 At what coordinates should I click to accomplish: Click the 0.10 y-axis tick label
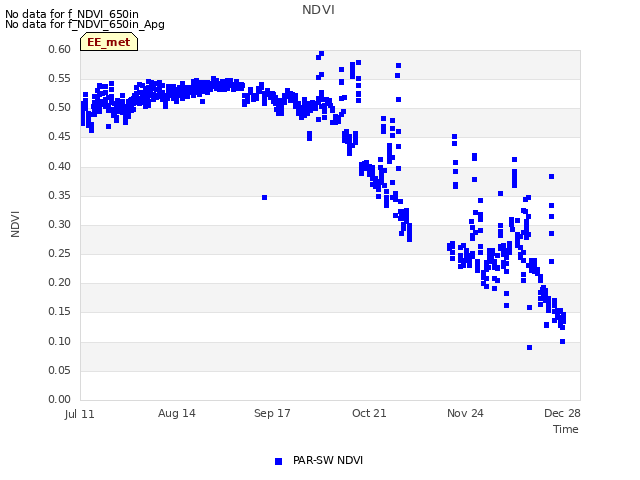[x=60, y=341]
